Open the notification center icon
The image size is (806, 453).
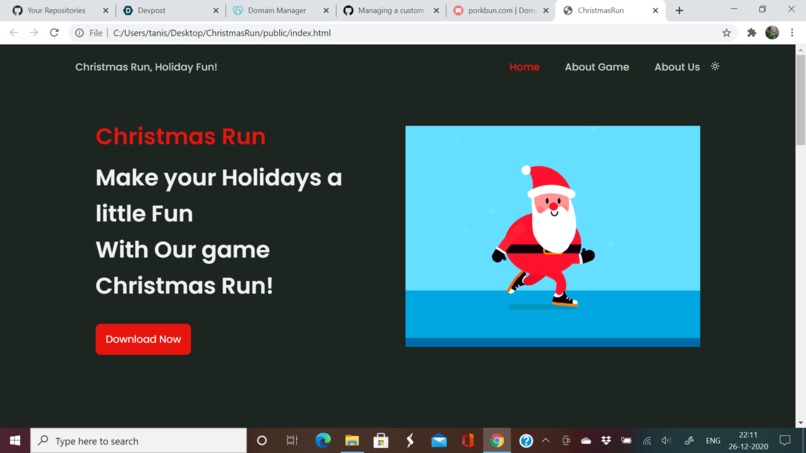[x=785, y=441]
